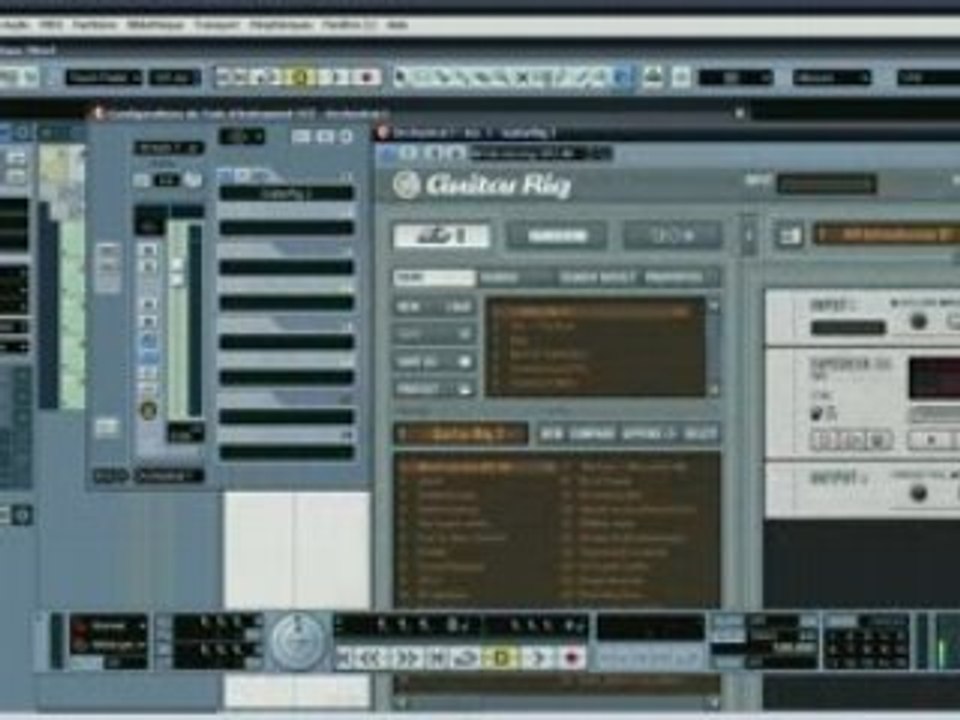Select the Object Selection arrow tool
The height and width of the screenshot is (720, 960).
coord(402,77)
